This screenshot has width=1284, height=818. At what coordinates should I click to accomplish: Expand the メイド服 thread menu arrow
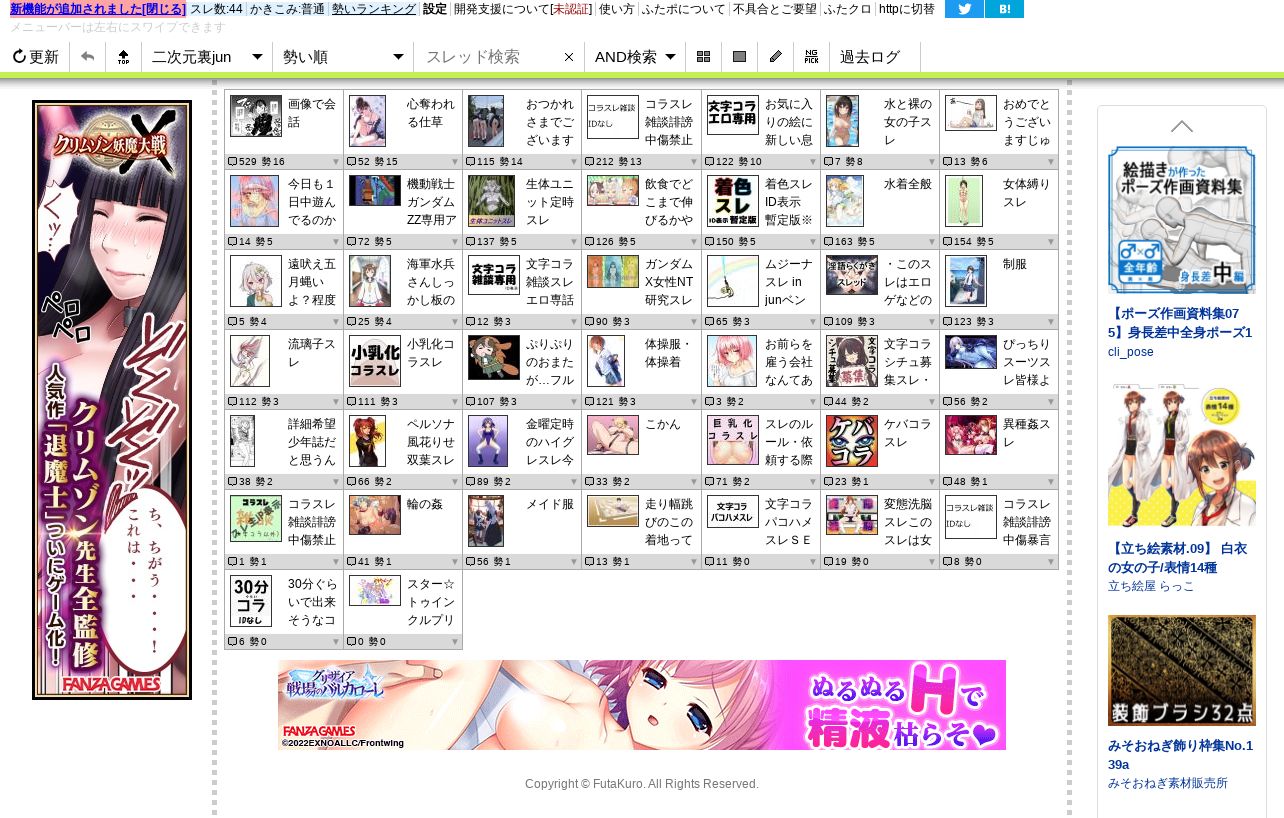click(x=574, y=562)
